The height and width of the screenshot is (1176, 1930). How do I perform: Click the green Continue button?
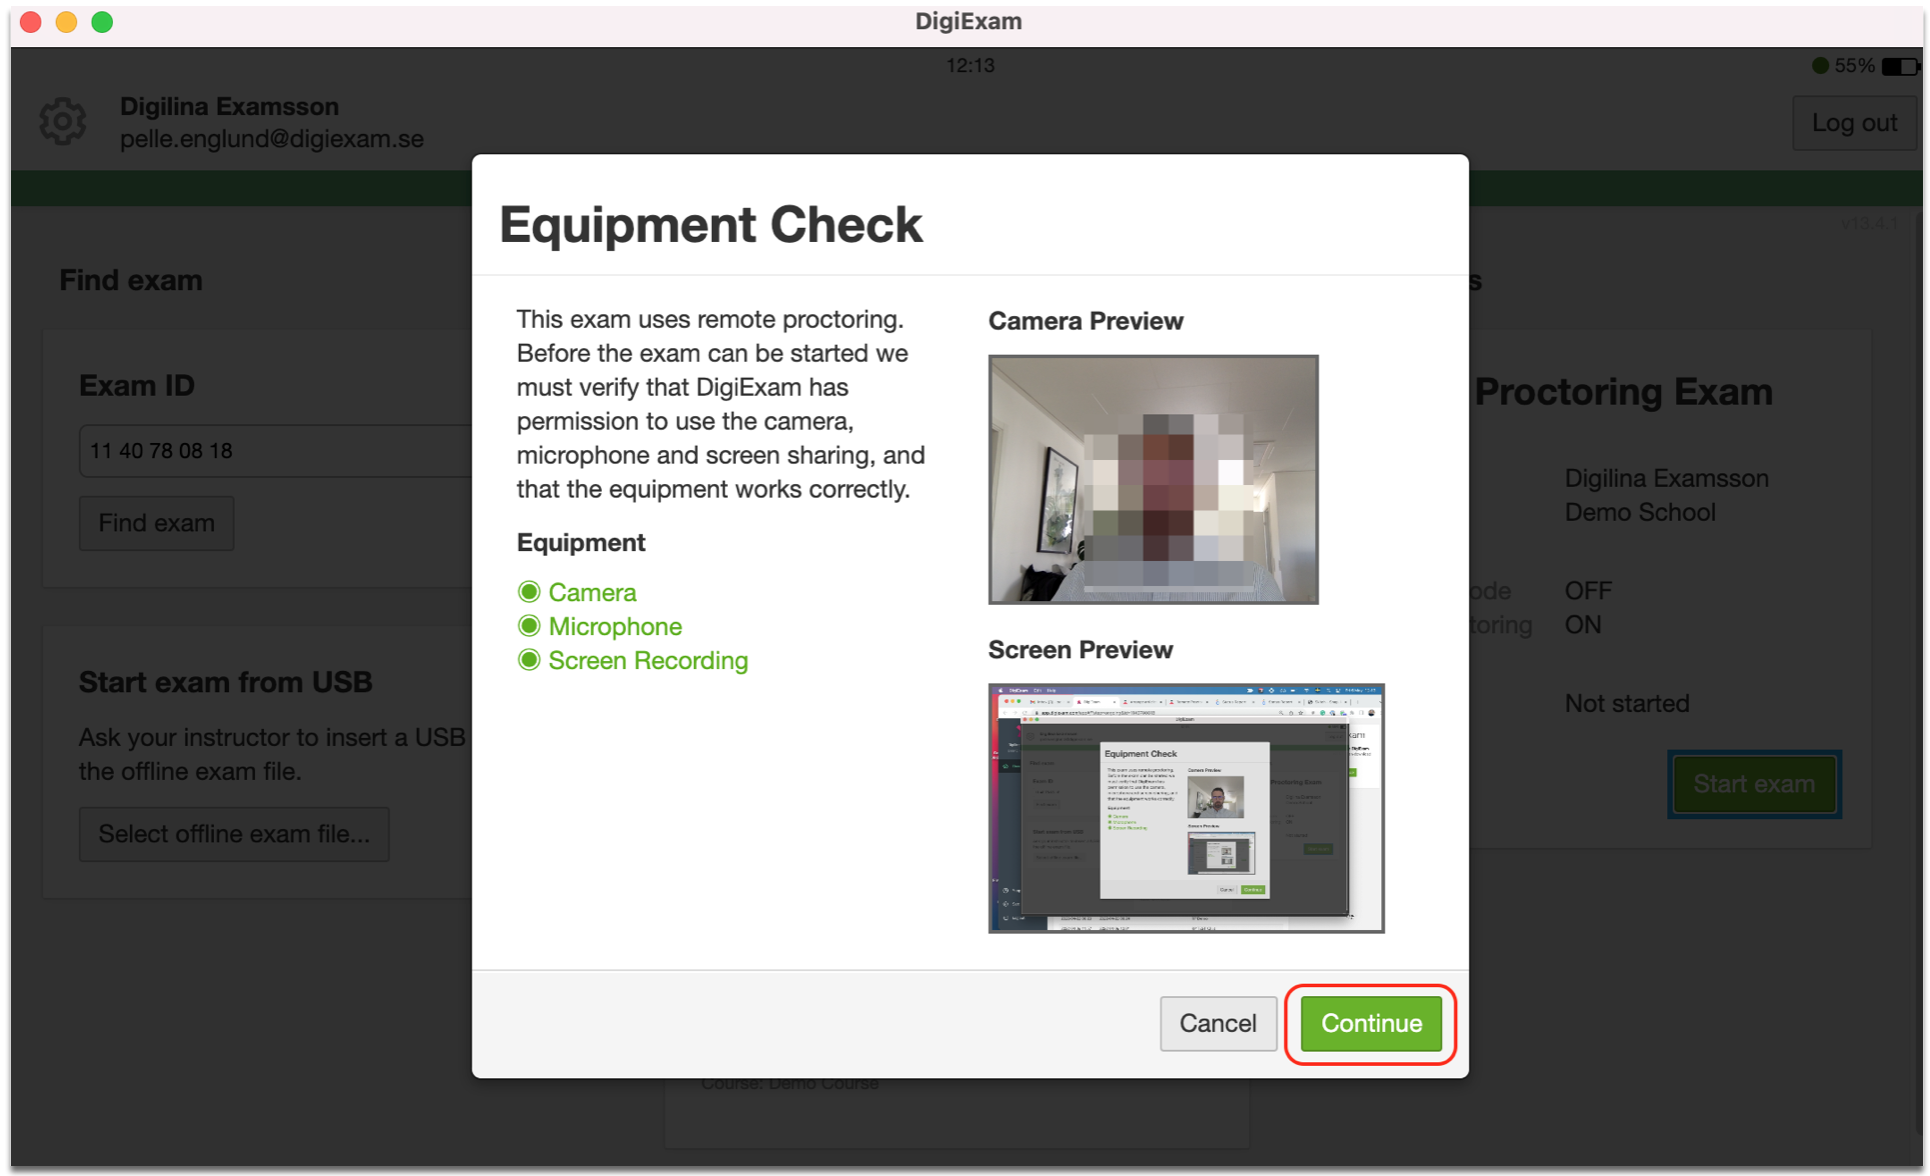[x=1370, y=1023]
